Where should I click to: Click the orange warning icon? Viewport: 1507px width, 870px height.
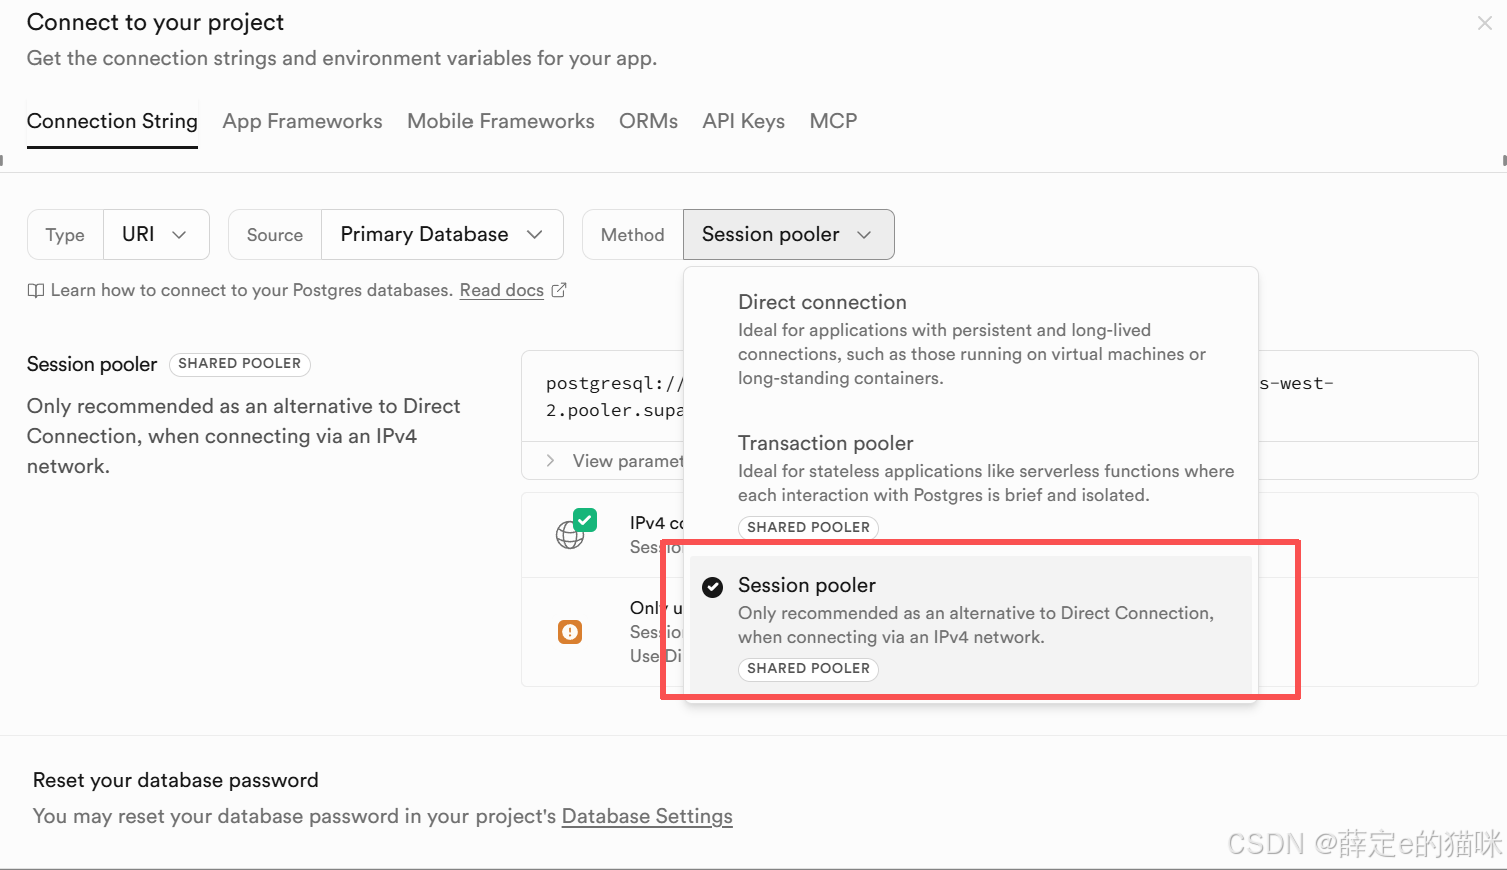570,632
